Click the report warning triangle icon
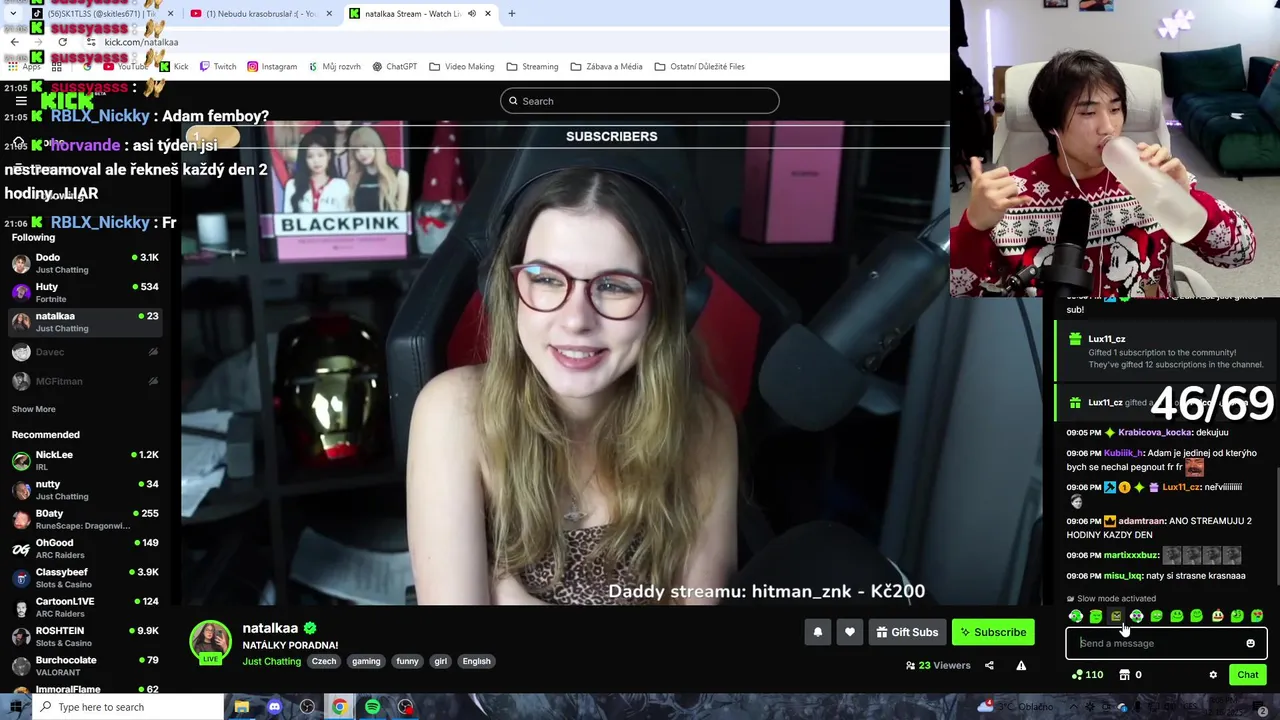Image resolution: width=1280 pixels, height=720 pixels. tap(1021, 665)
